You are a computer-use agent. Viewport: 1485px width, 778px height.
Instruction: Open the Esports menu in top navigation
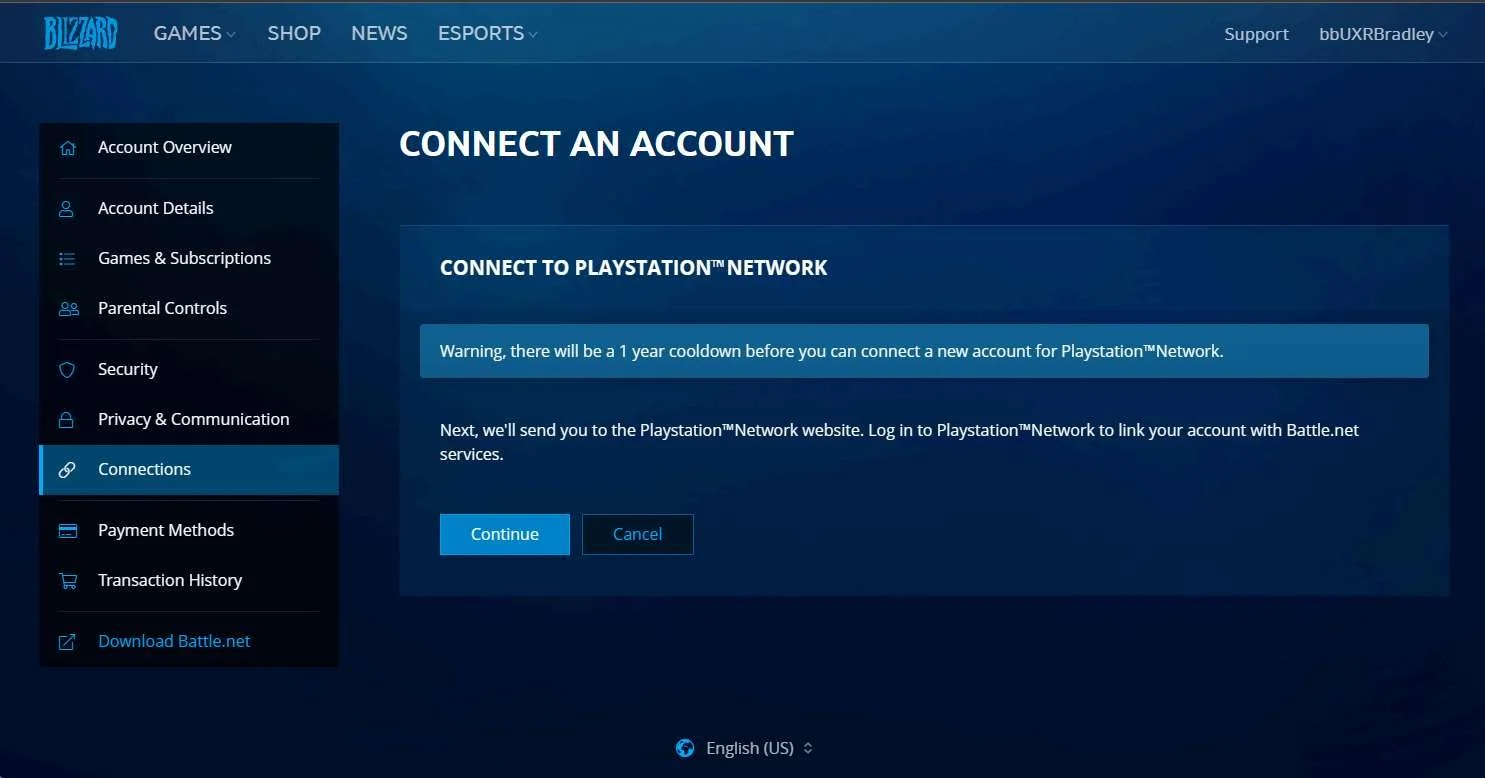(488, 33)
